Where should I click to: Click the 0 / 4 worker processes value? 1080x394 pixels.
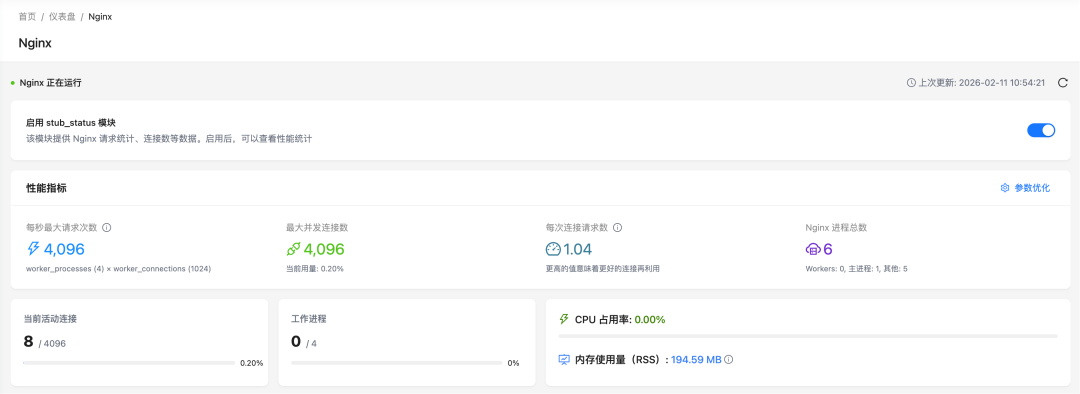coord(304,342)
